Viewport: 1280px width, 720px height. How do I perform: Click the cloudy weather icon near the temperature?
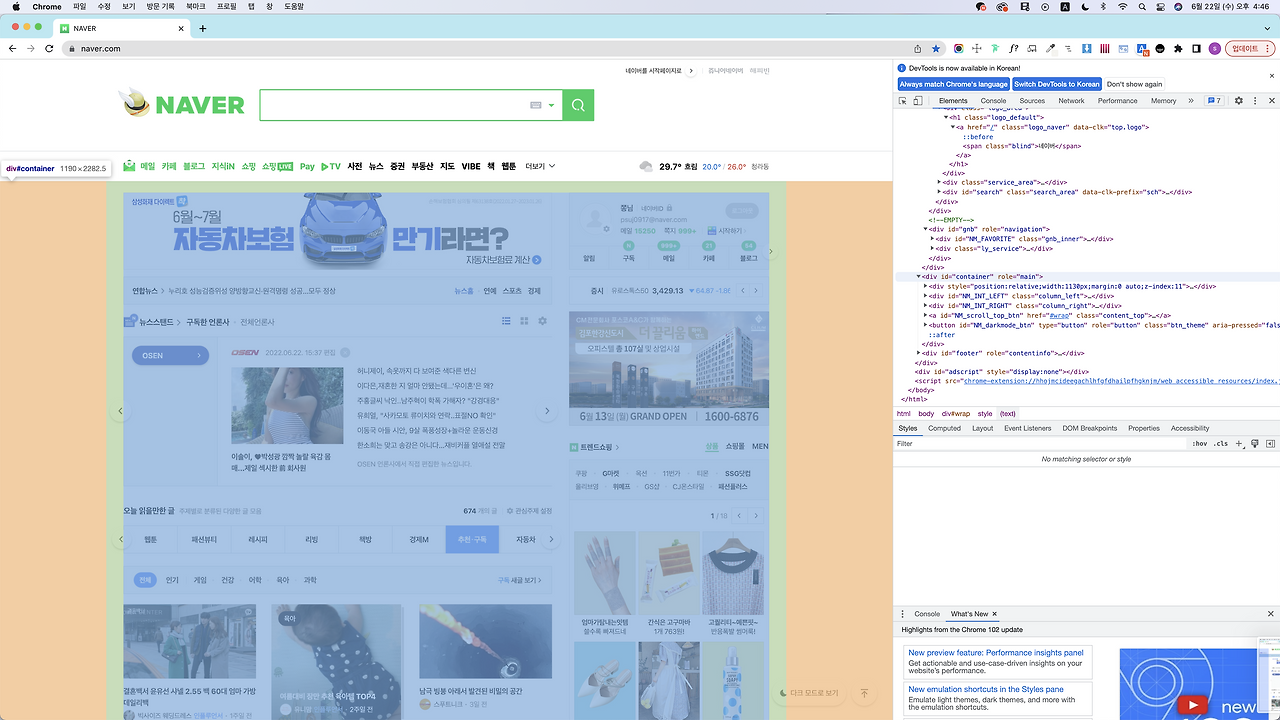[x=646, y=167]
